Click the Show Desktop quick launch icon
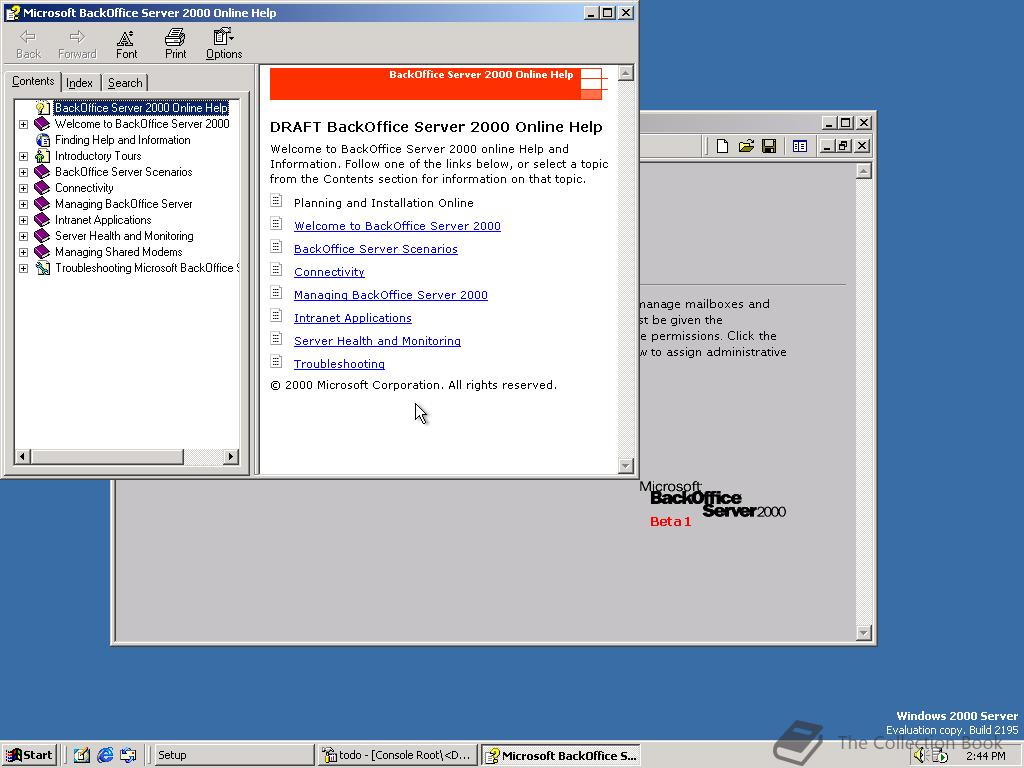The image size is (1024, 768). pyautogui.click(x=82, y=755)
